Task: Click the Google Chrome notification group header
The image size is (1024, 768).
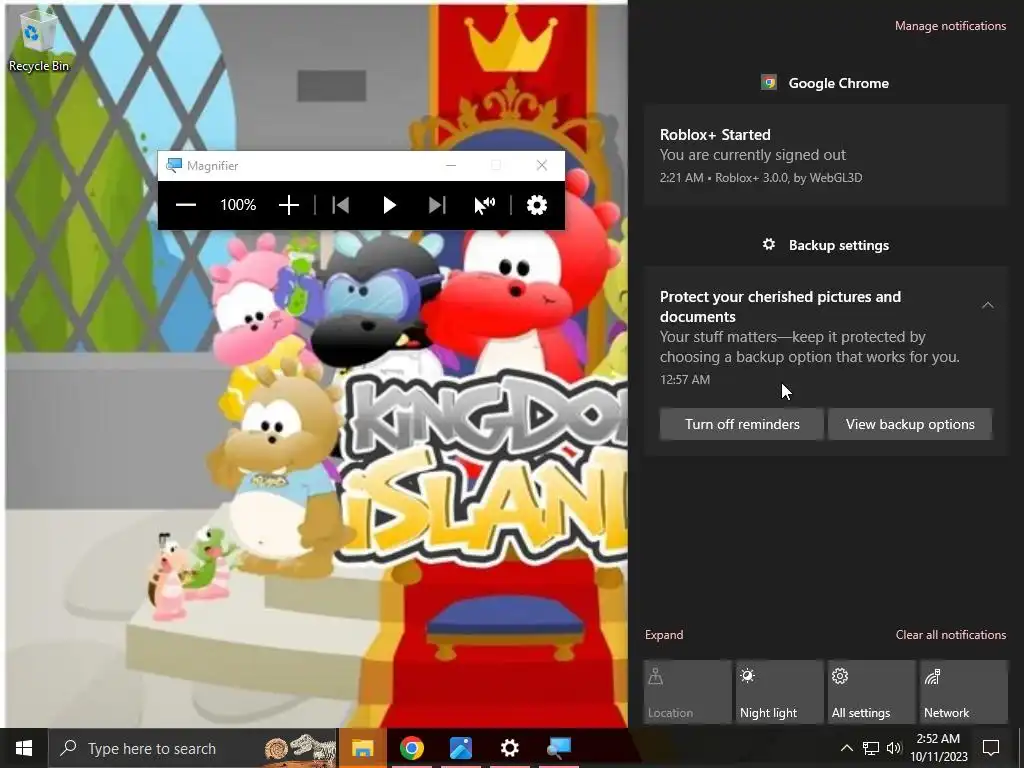Action: [825, 83]
